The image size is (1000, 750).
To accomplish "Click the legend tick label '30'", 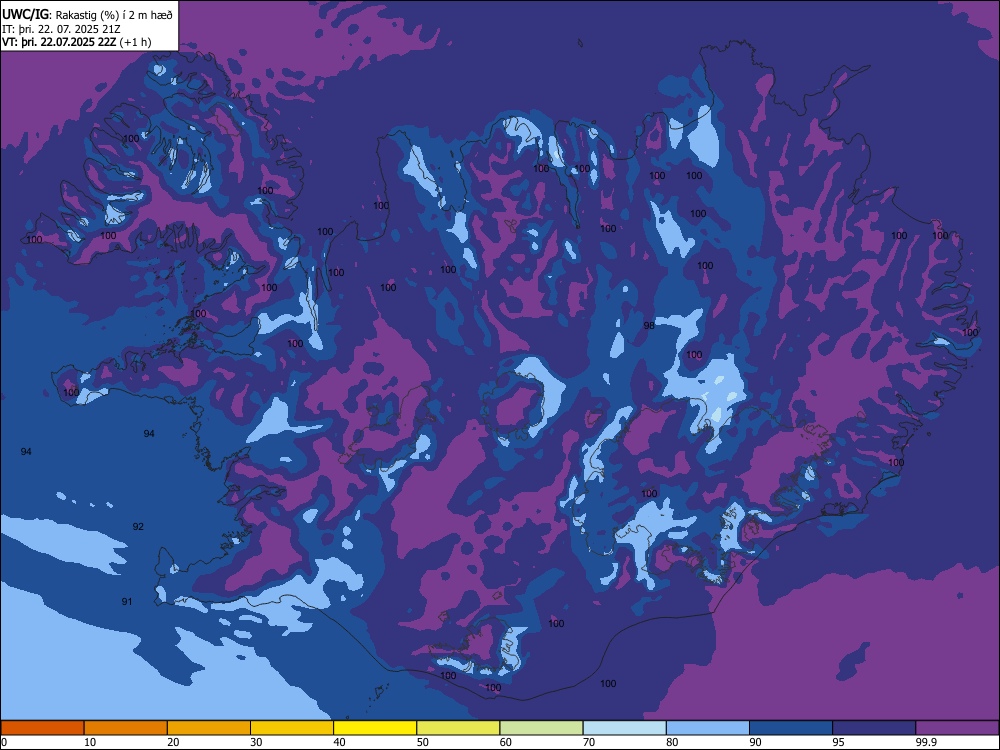I will click(x=256, y=742).
